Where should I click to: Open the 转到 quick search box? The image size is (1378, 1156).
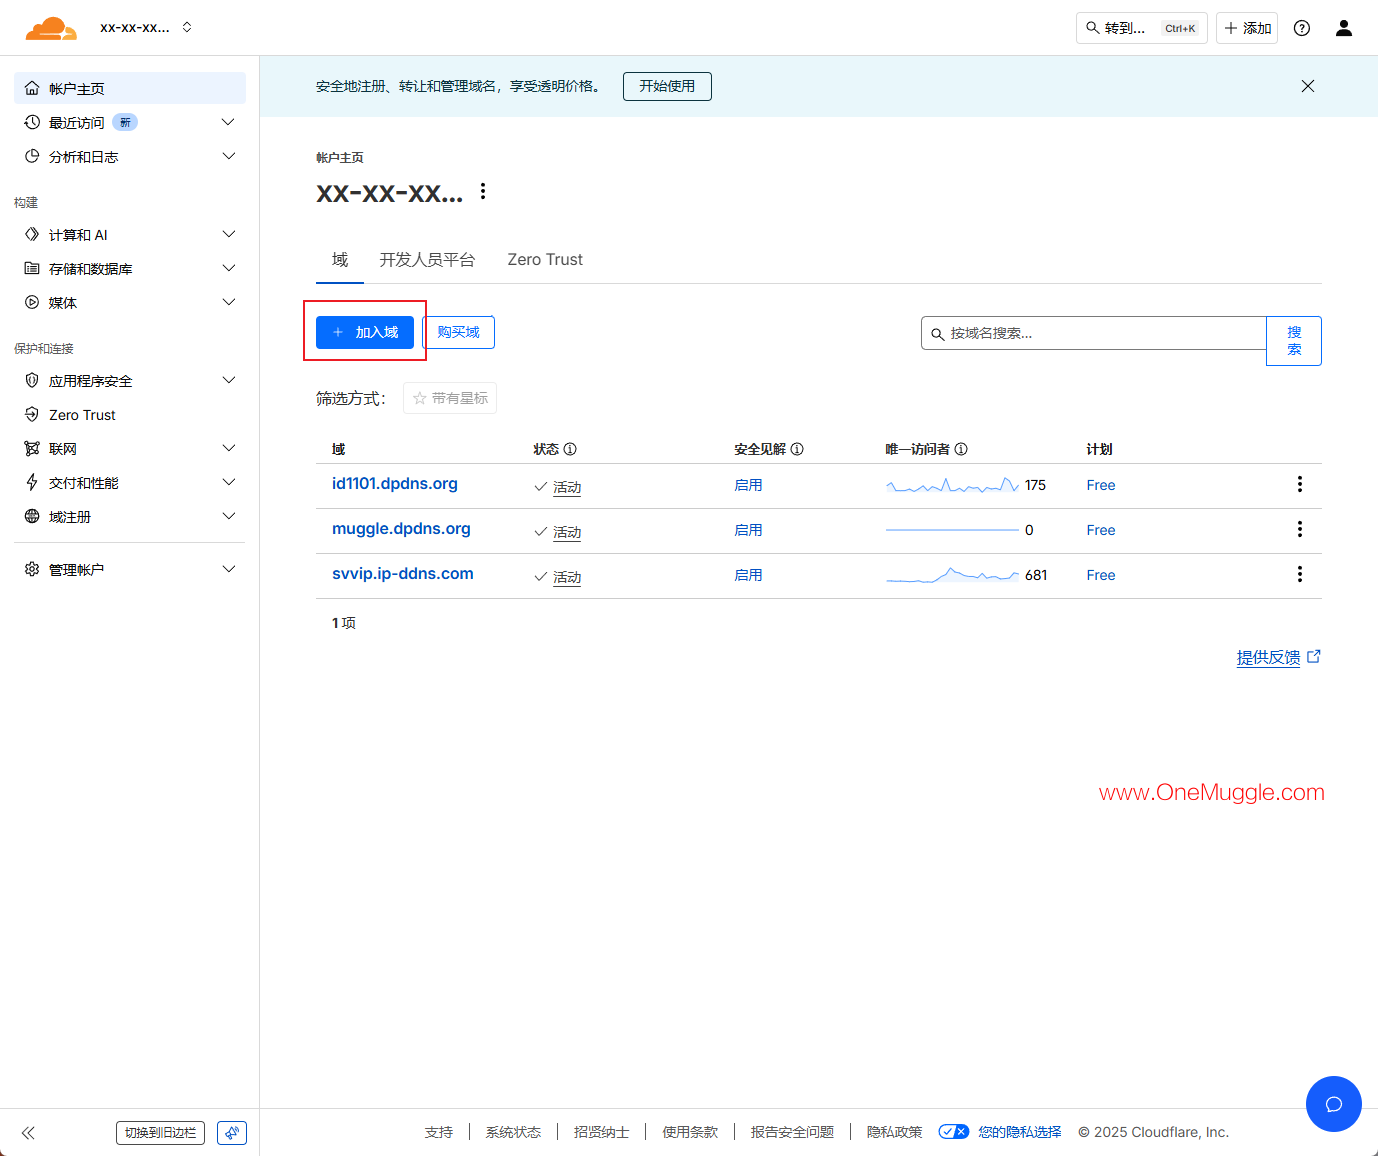1142,28
